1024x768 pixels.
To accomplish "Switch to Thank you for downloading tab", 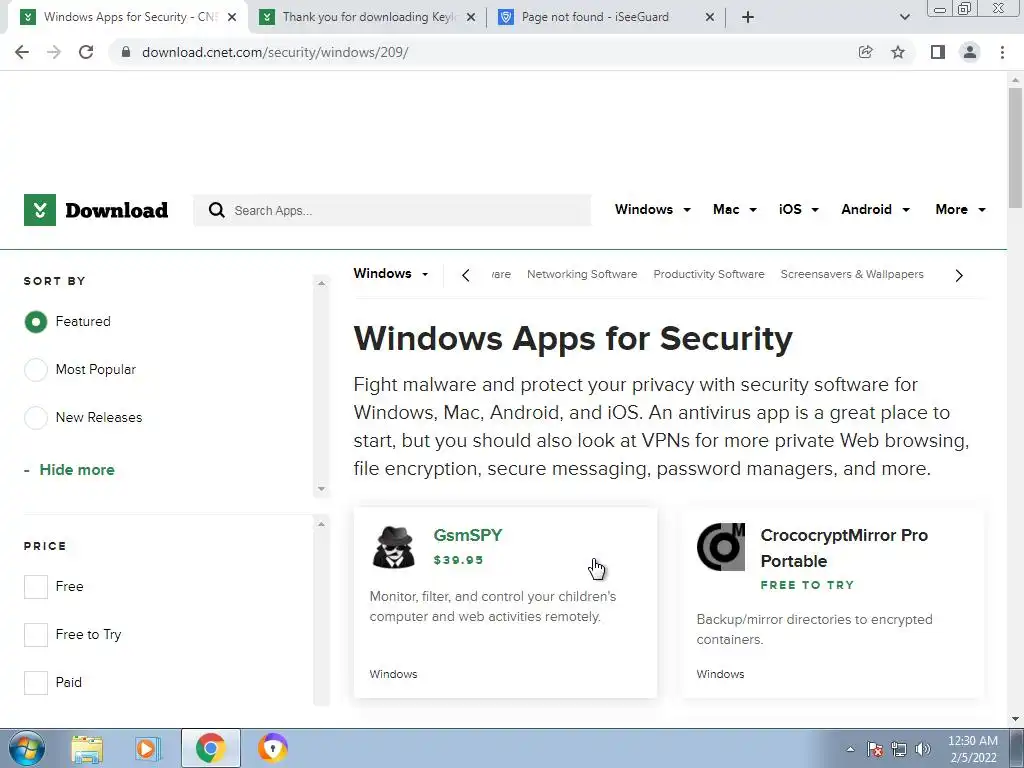I will point(369,17).
